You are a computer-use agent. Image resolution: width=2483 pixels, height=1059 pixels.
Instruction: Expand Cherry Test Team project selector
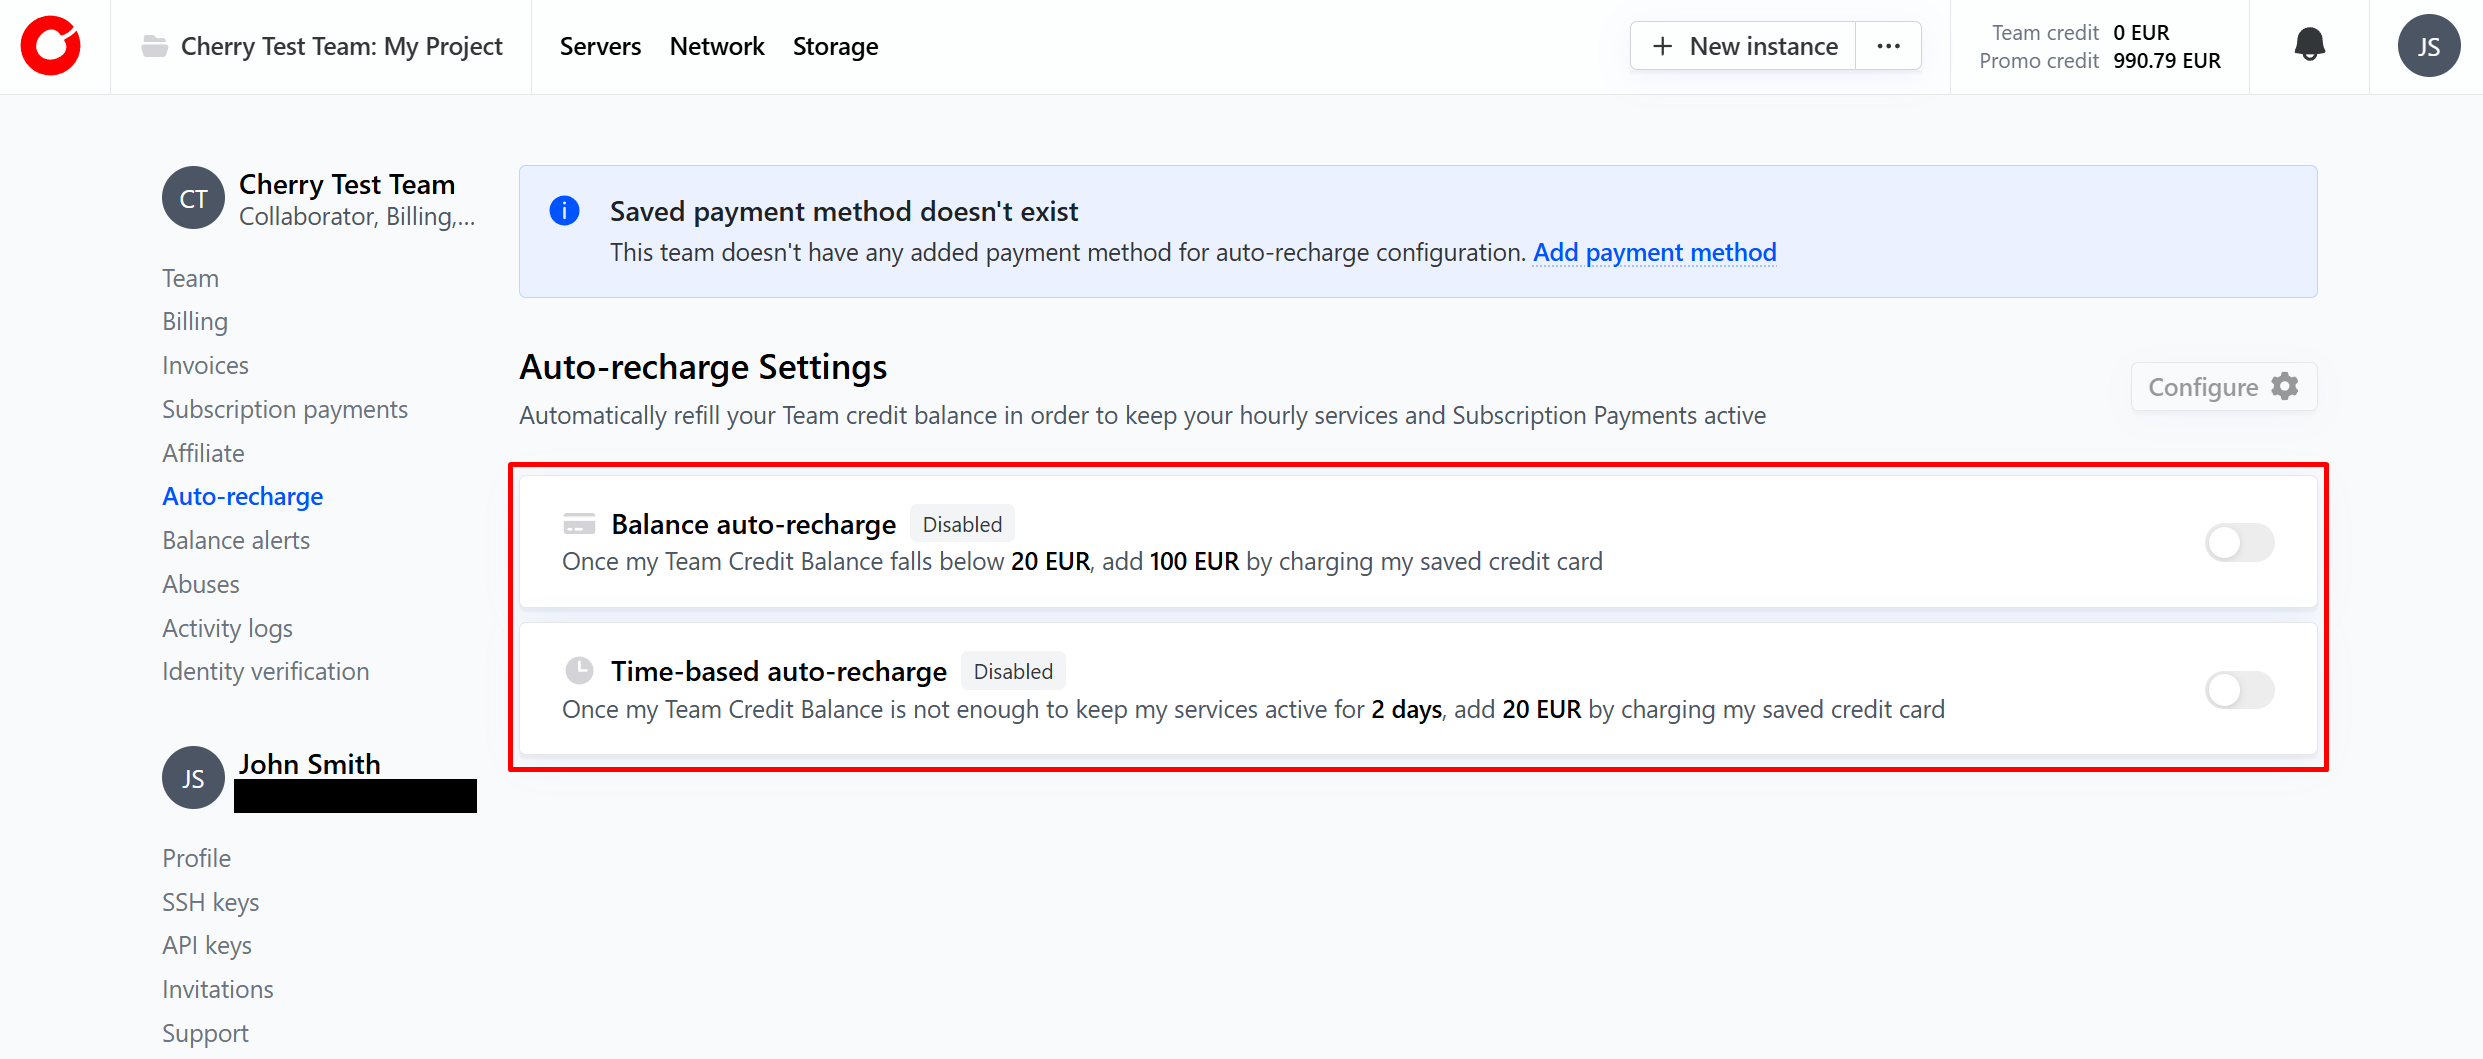coord(341,46)
